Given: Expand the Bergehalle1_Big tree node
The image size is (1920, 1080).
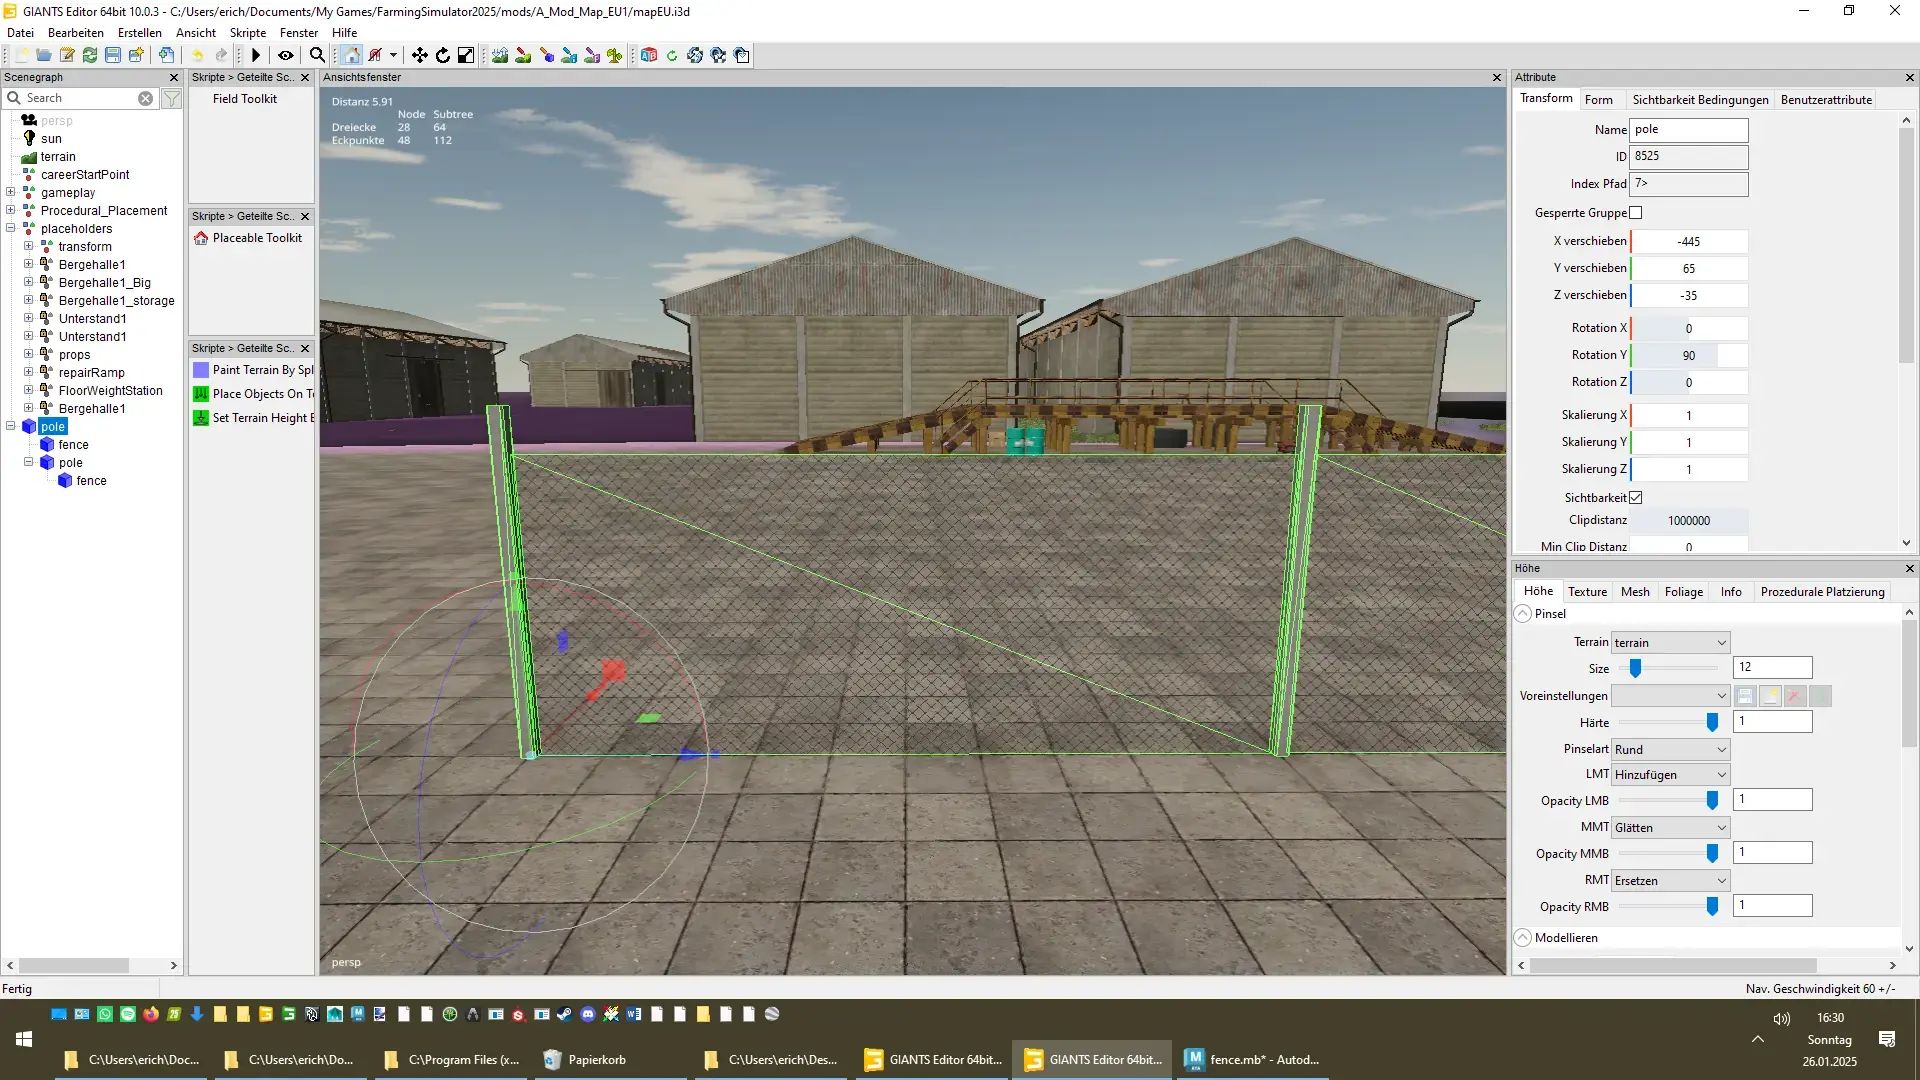Looking at the screenshot, I should (28, 283).
